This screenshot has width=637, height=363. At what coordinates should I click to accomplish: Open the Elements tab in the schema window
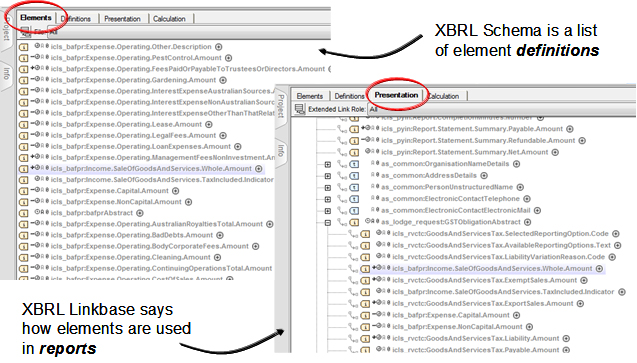[x=36, y=18]
